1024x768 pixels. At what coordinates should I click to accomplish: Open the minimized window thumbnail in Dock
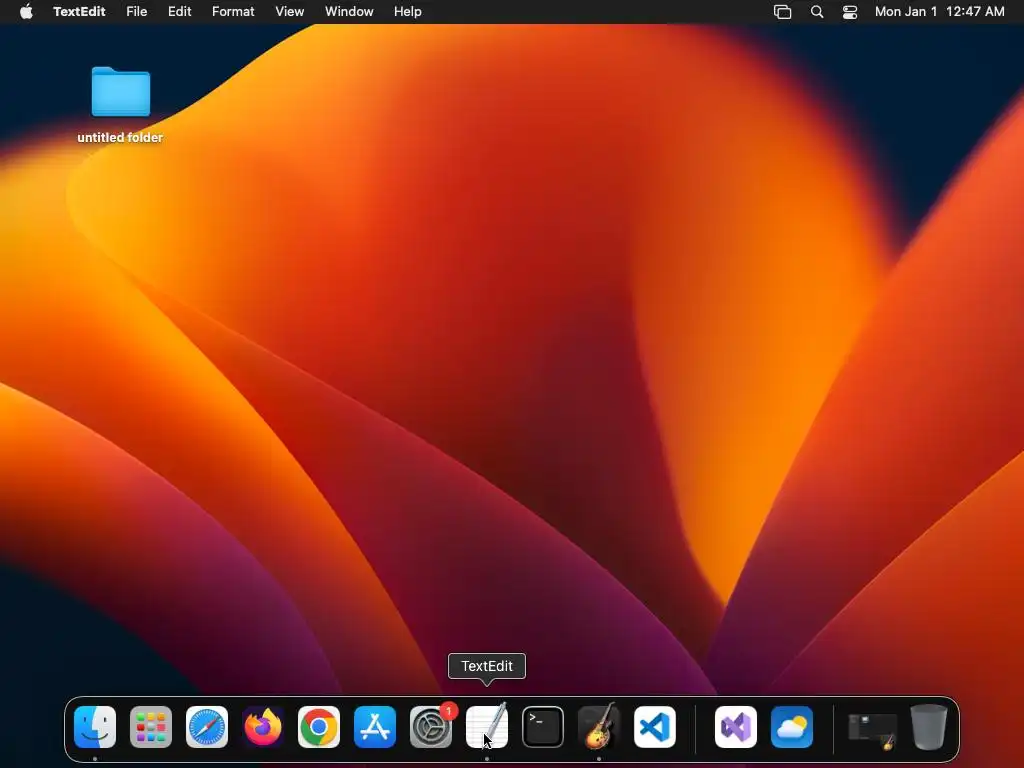(872, 729)
